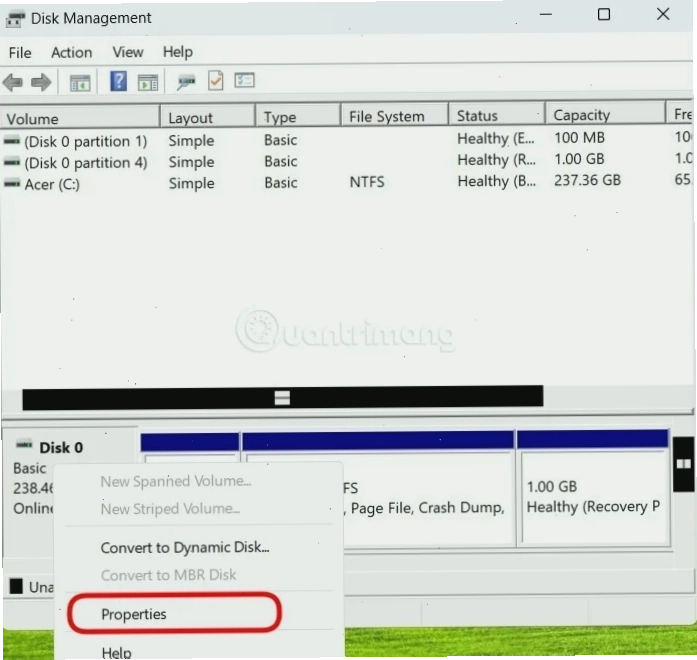The width and height of the screenshot is (697, 660).
Task: Select the first small partition block of Disk 0
Action: click(190, 447)
